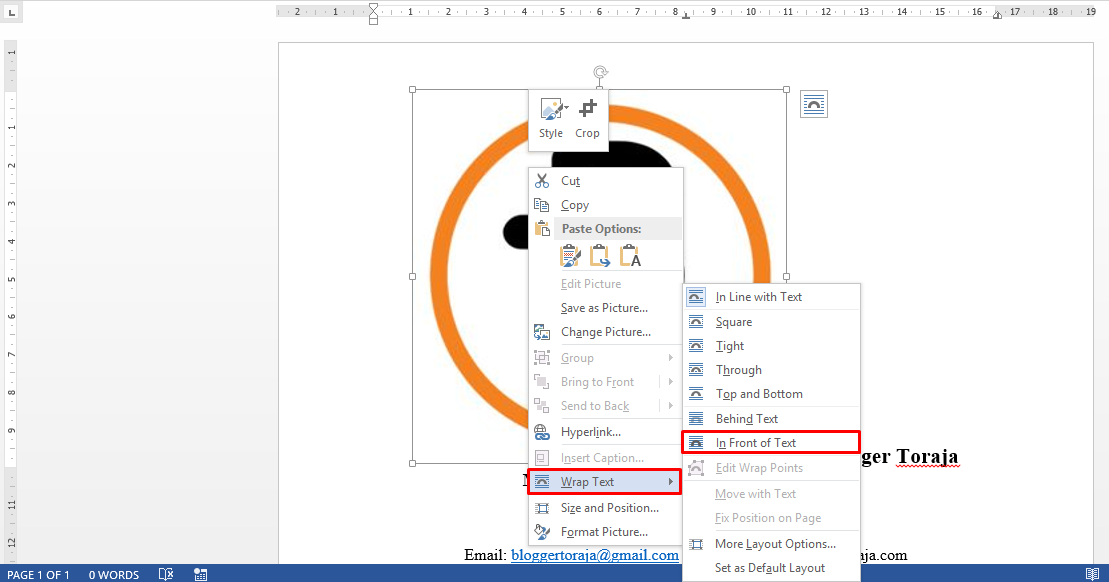The height and width of the screenshot is (582, 1109).
Task: Click the More Layout Options icon
Action: 696,544
